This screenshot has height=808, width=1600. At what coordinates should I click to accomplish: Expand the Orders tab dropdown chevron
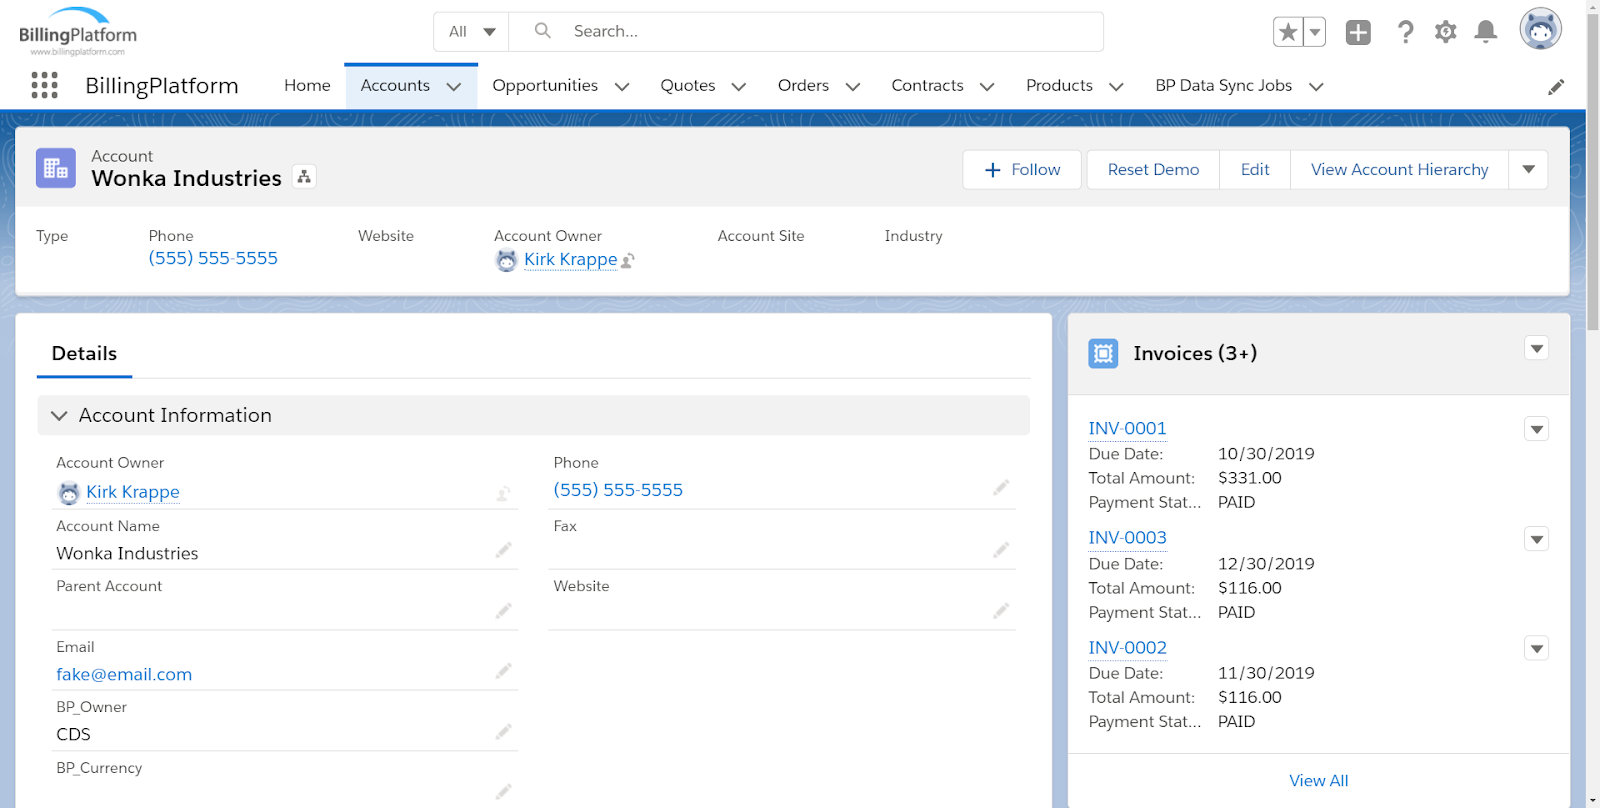click(x=853, y=87)
